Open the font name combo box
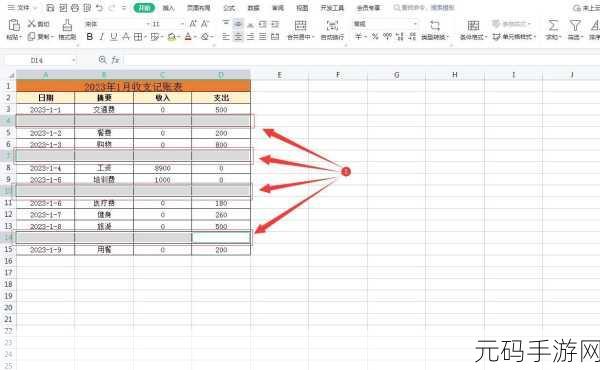This screenshot has width=600, height=370. point(117,24)
